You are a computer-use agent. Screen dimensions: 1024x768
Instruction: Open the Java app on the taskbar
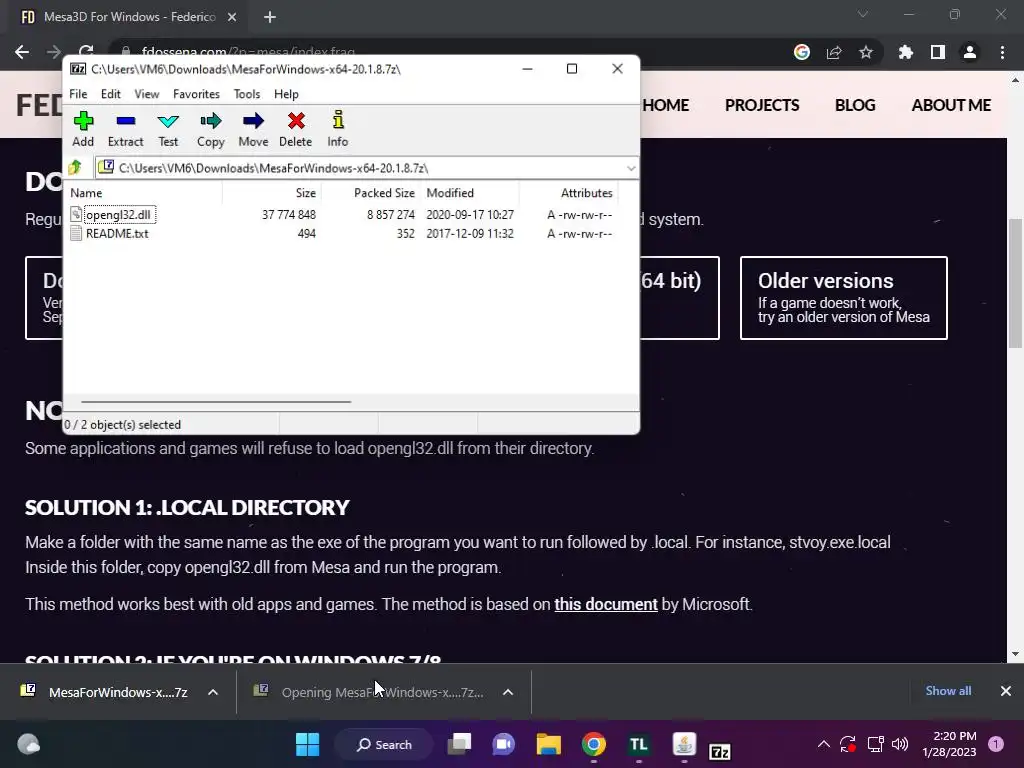coord(684,744)
